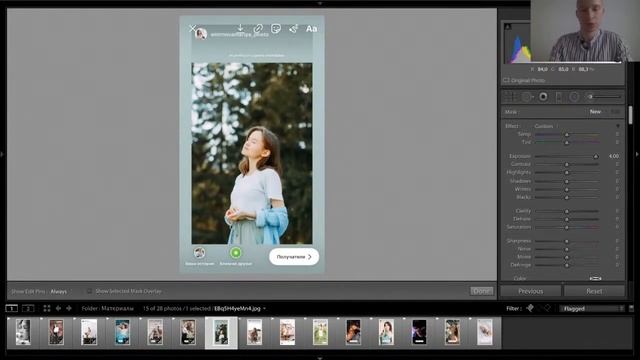Adjust the Shadows slider handle

pyautogui.click(x=567, y=181)
